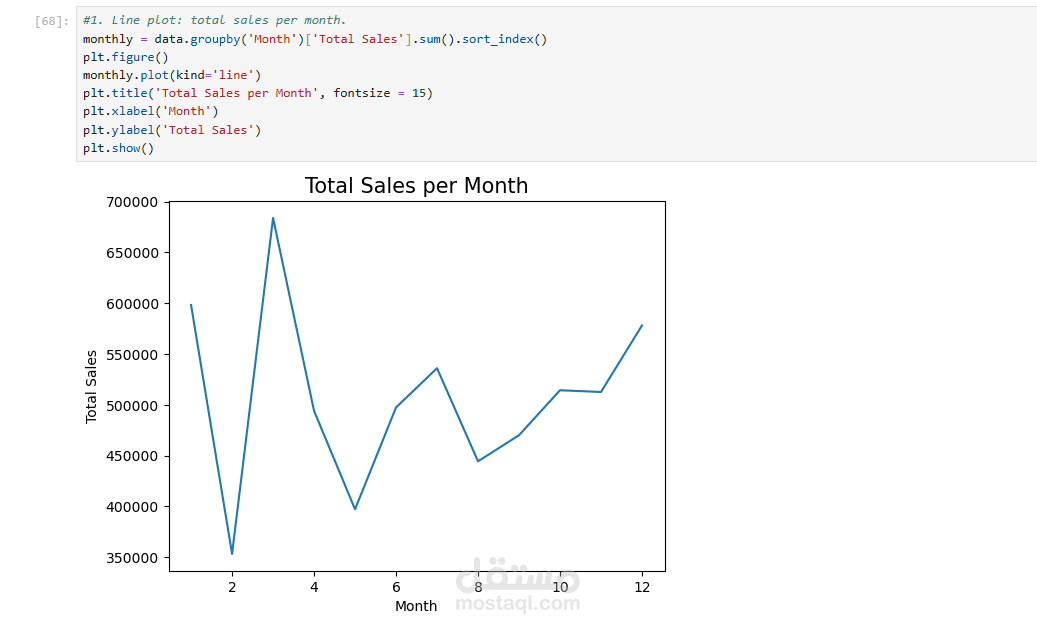
Task: Click the mostaql.com watermark text
Action: click(517, 604)
